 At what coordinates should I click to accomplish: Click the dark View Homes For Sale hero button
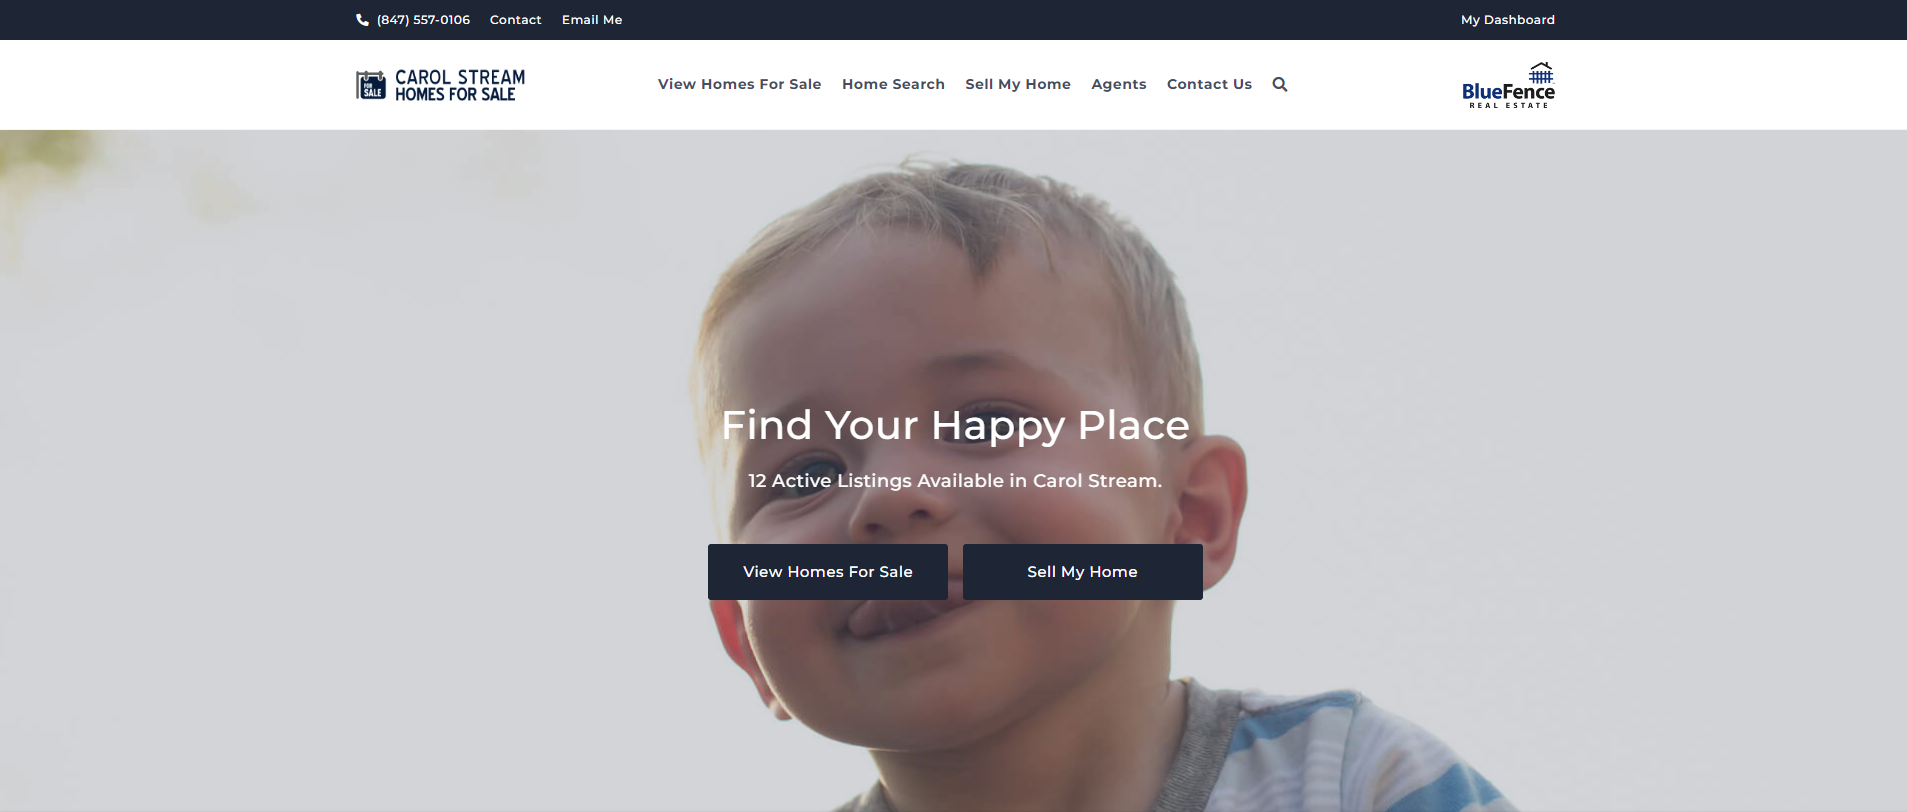point(827,572)
